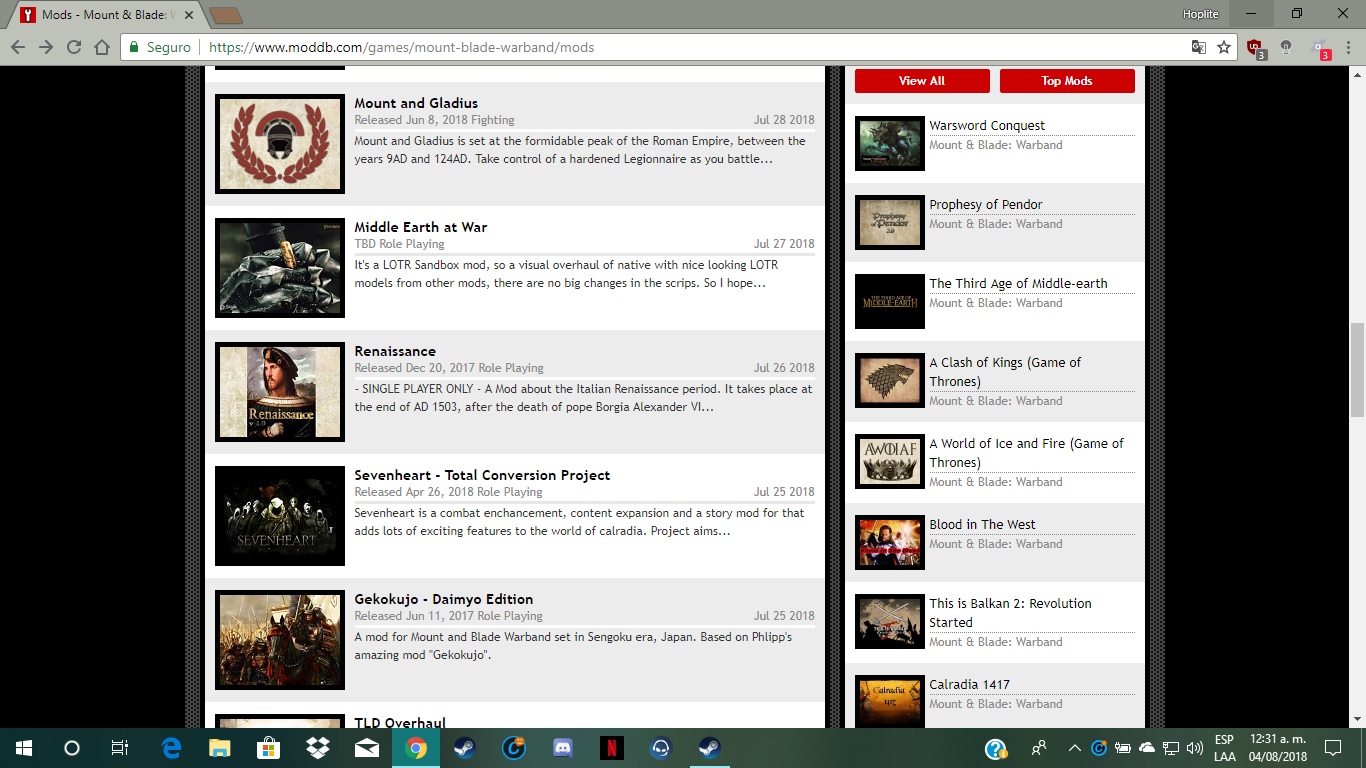Open Prophesy of Pendor in sidebar
This screenshot has height=768, width=1366.
point(986,204)
